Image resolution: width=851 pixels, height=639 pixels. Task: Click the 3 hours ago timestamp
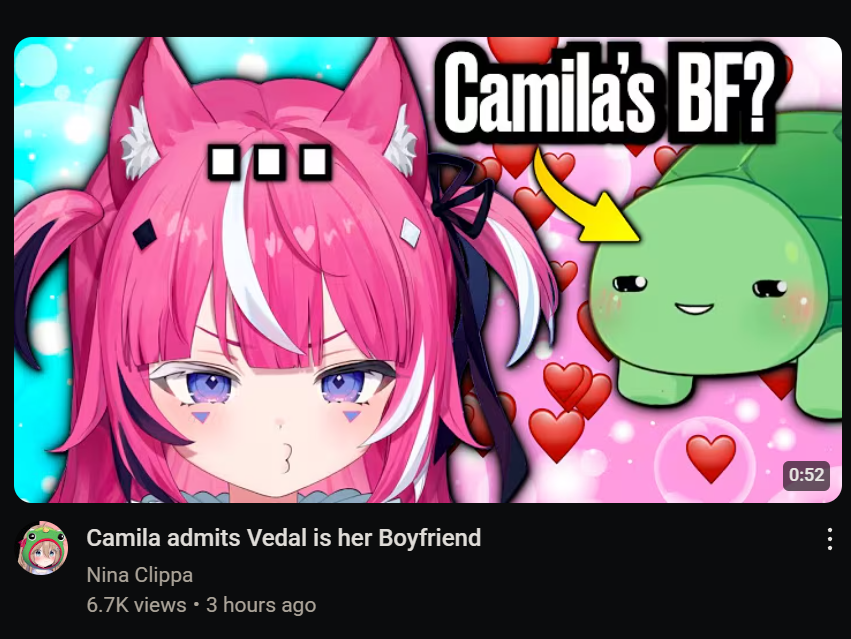coord(261,605)
